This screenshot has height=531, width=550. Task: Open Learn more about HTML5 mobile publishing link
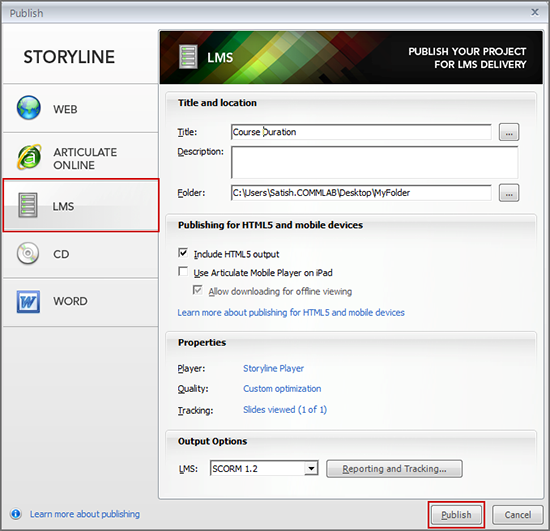coord(291,312)
